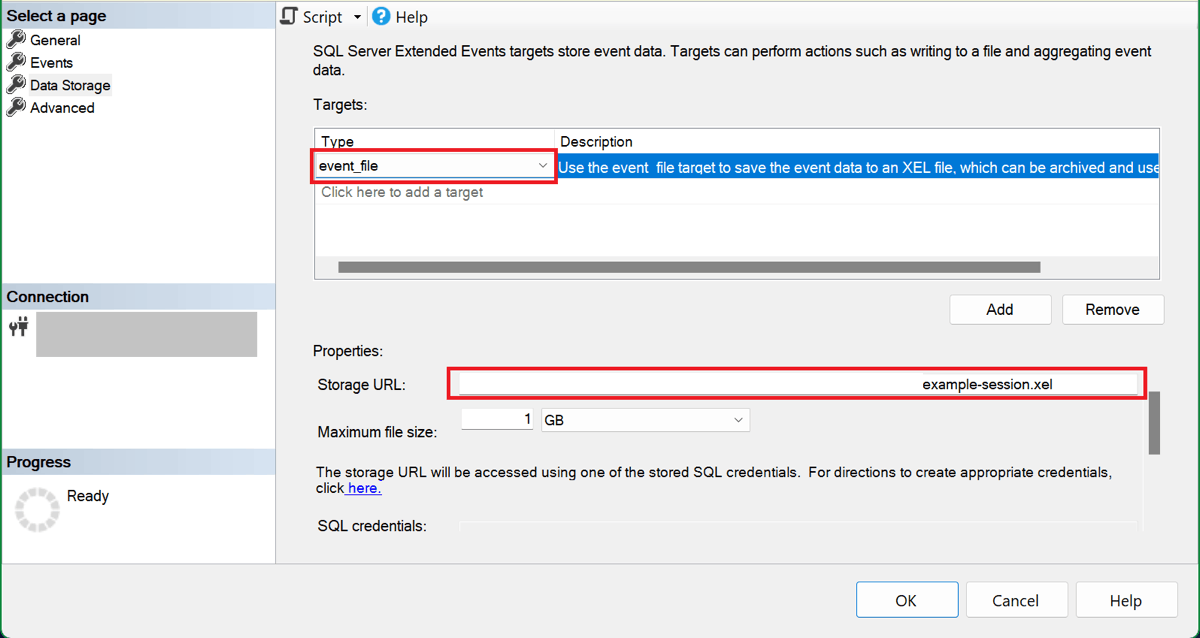Click the wrench icon beside General

point(16,40)
